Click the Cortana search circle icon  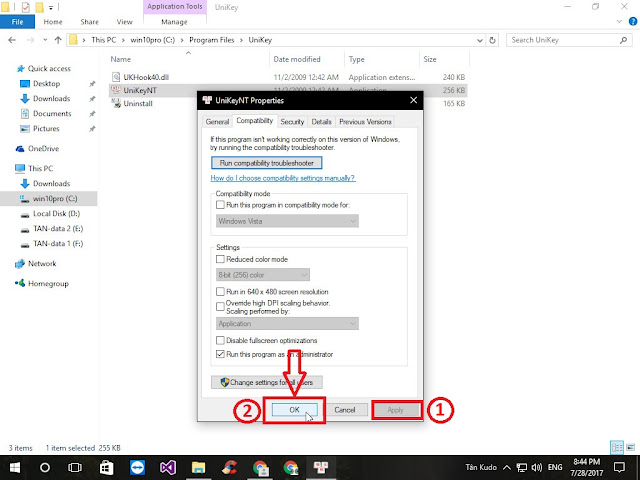click(45, 467)
